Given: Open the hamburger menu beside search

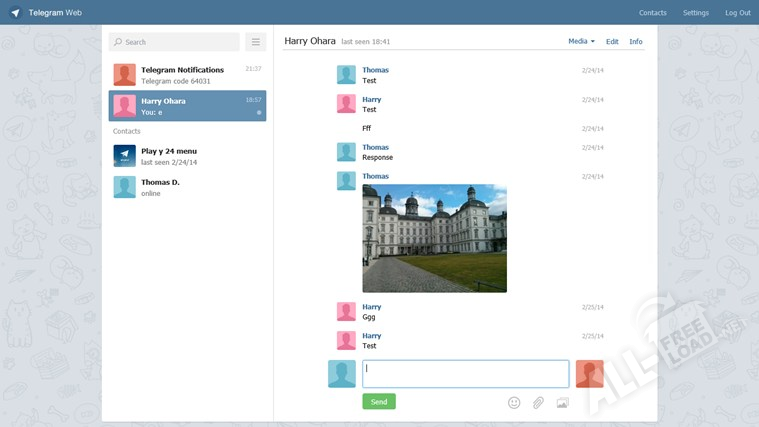Looking at the screenshot, I should point(255,42).
